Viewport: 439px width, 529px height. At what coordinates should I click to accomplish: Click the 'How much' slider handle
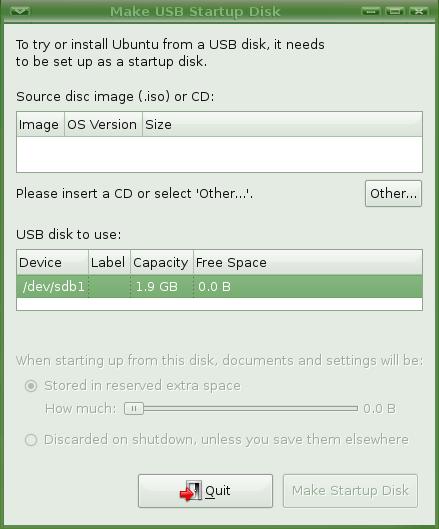tap(134, 409)
